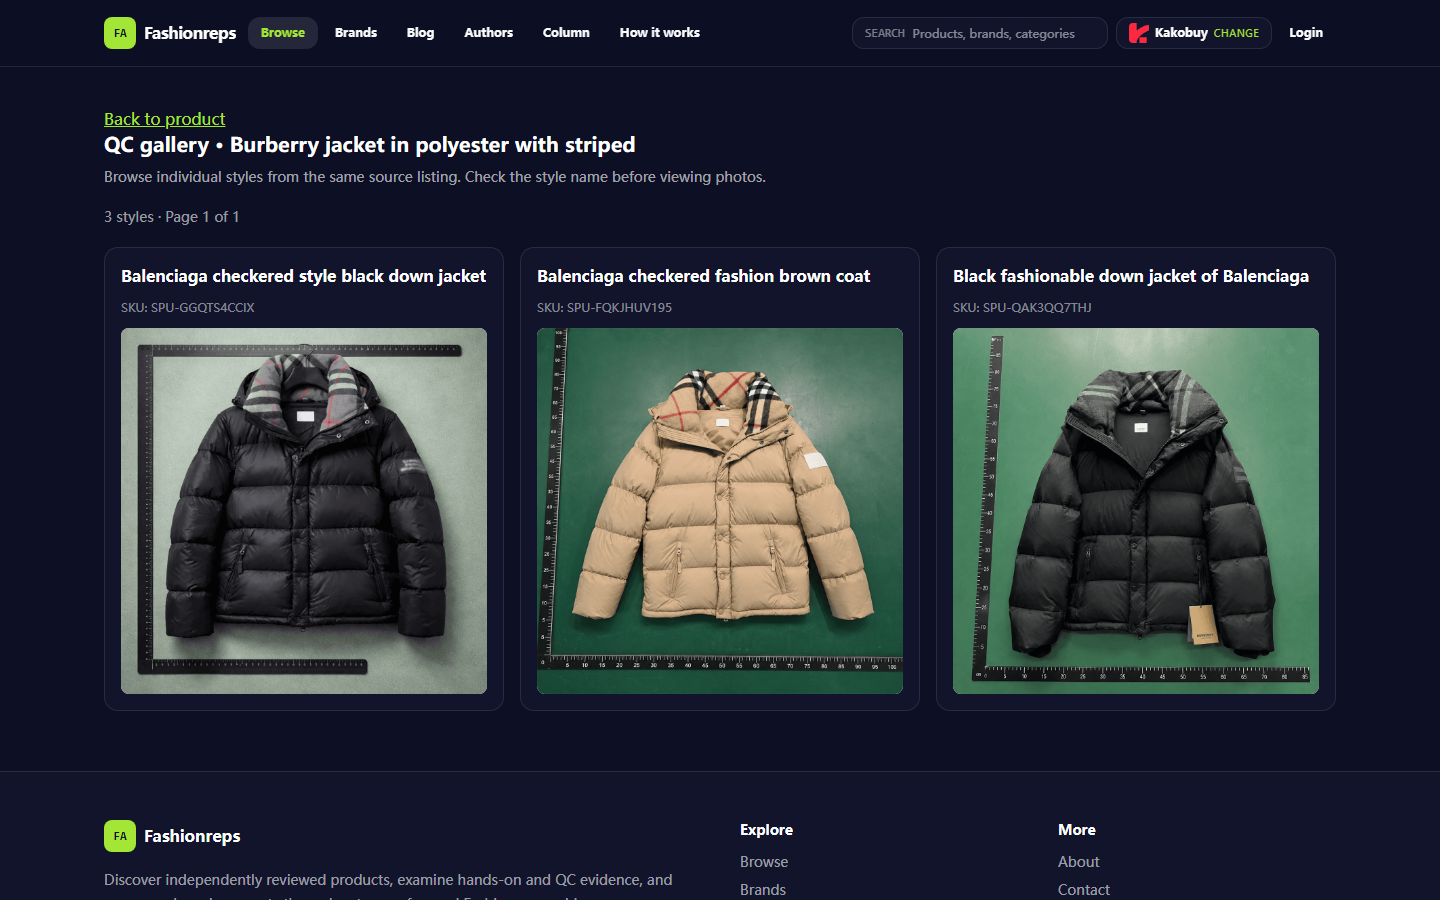Click the Fashionreps footer wordmark
This screenshot has width=1440, height=900.
(192, 836)
